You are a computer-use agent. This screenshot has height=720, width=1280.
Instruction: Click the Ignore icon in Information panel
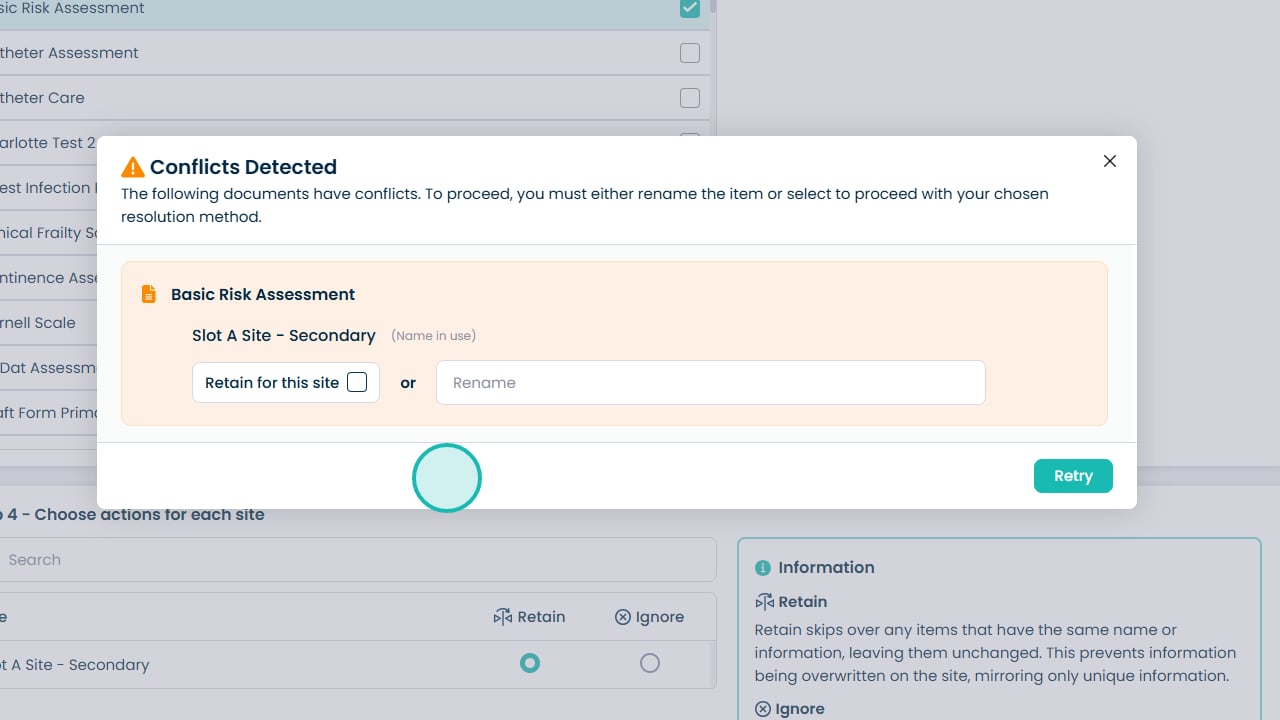click(x=763, y=709)
